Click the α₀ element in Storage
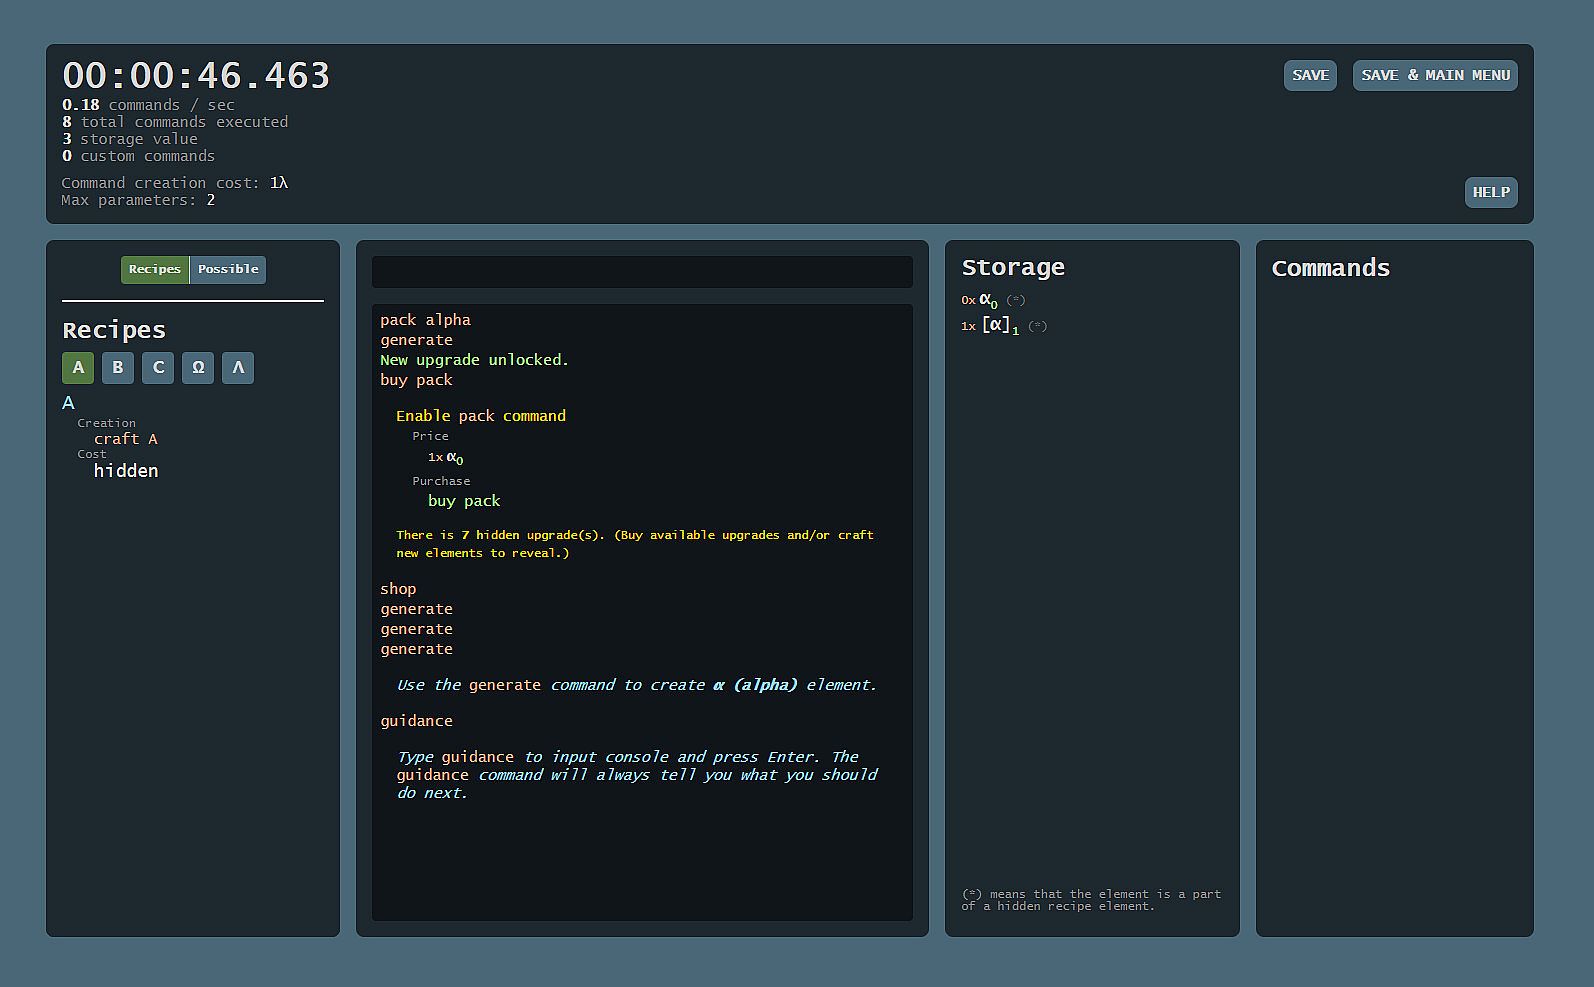Screen dimensions: 1594x987 (x=988, y=300)
